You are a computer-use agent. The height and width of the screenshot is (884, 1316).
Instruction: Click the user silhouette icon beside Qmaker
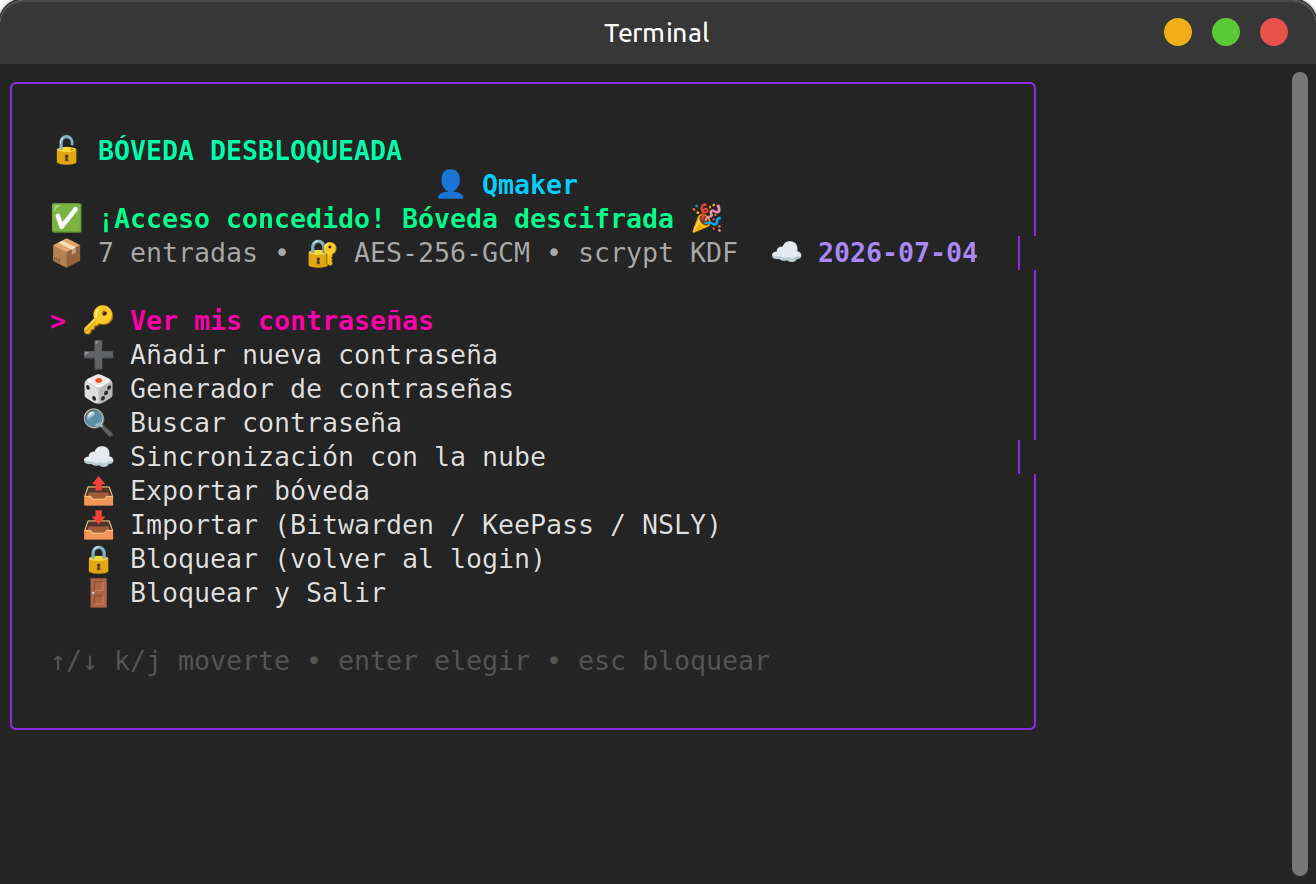(x=451, y=185)
